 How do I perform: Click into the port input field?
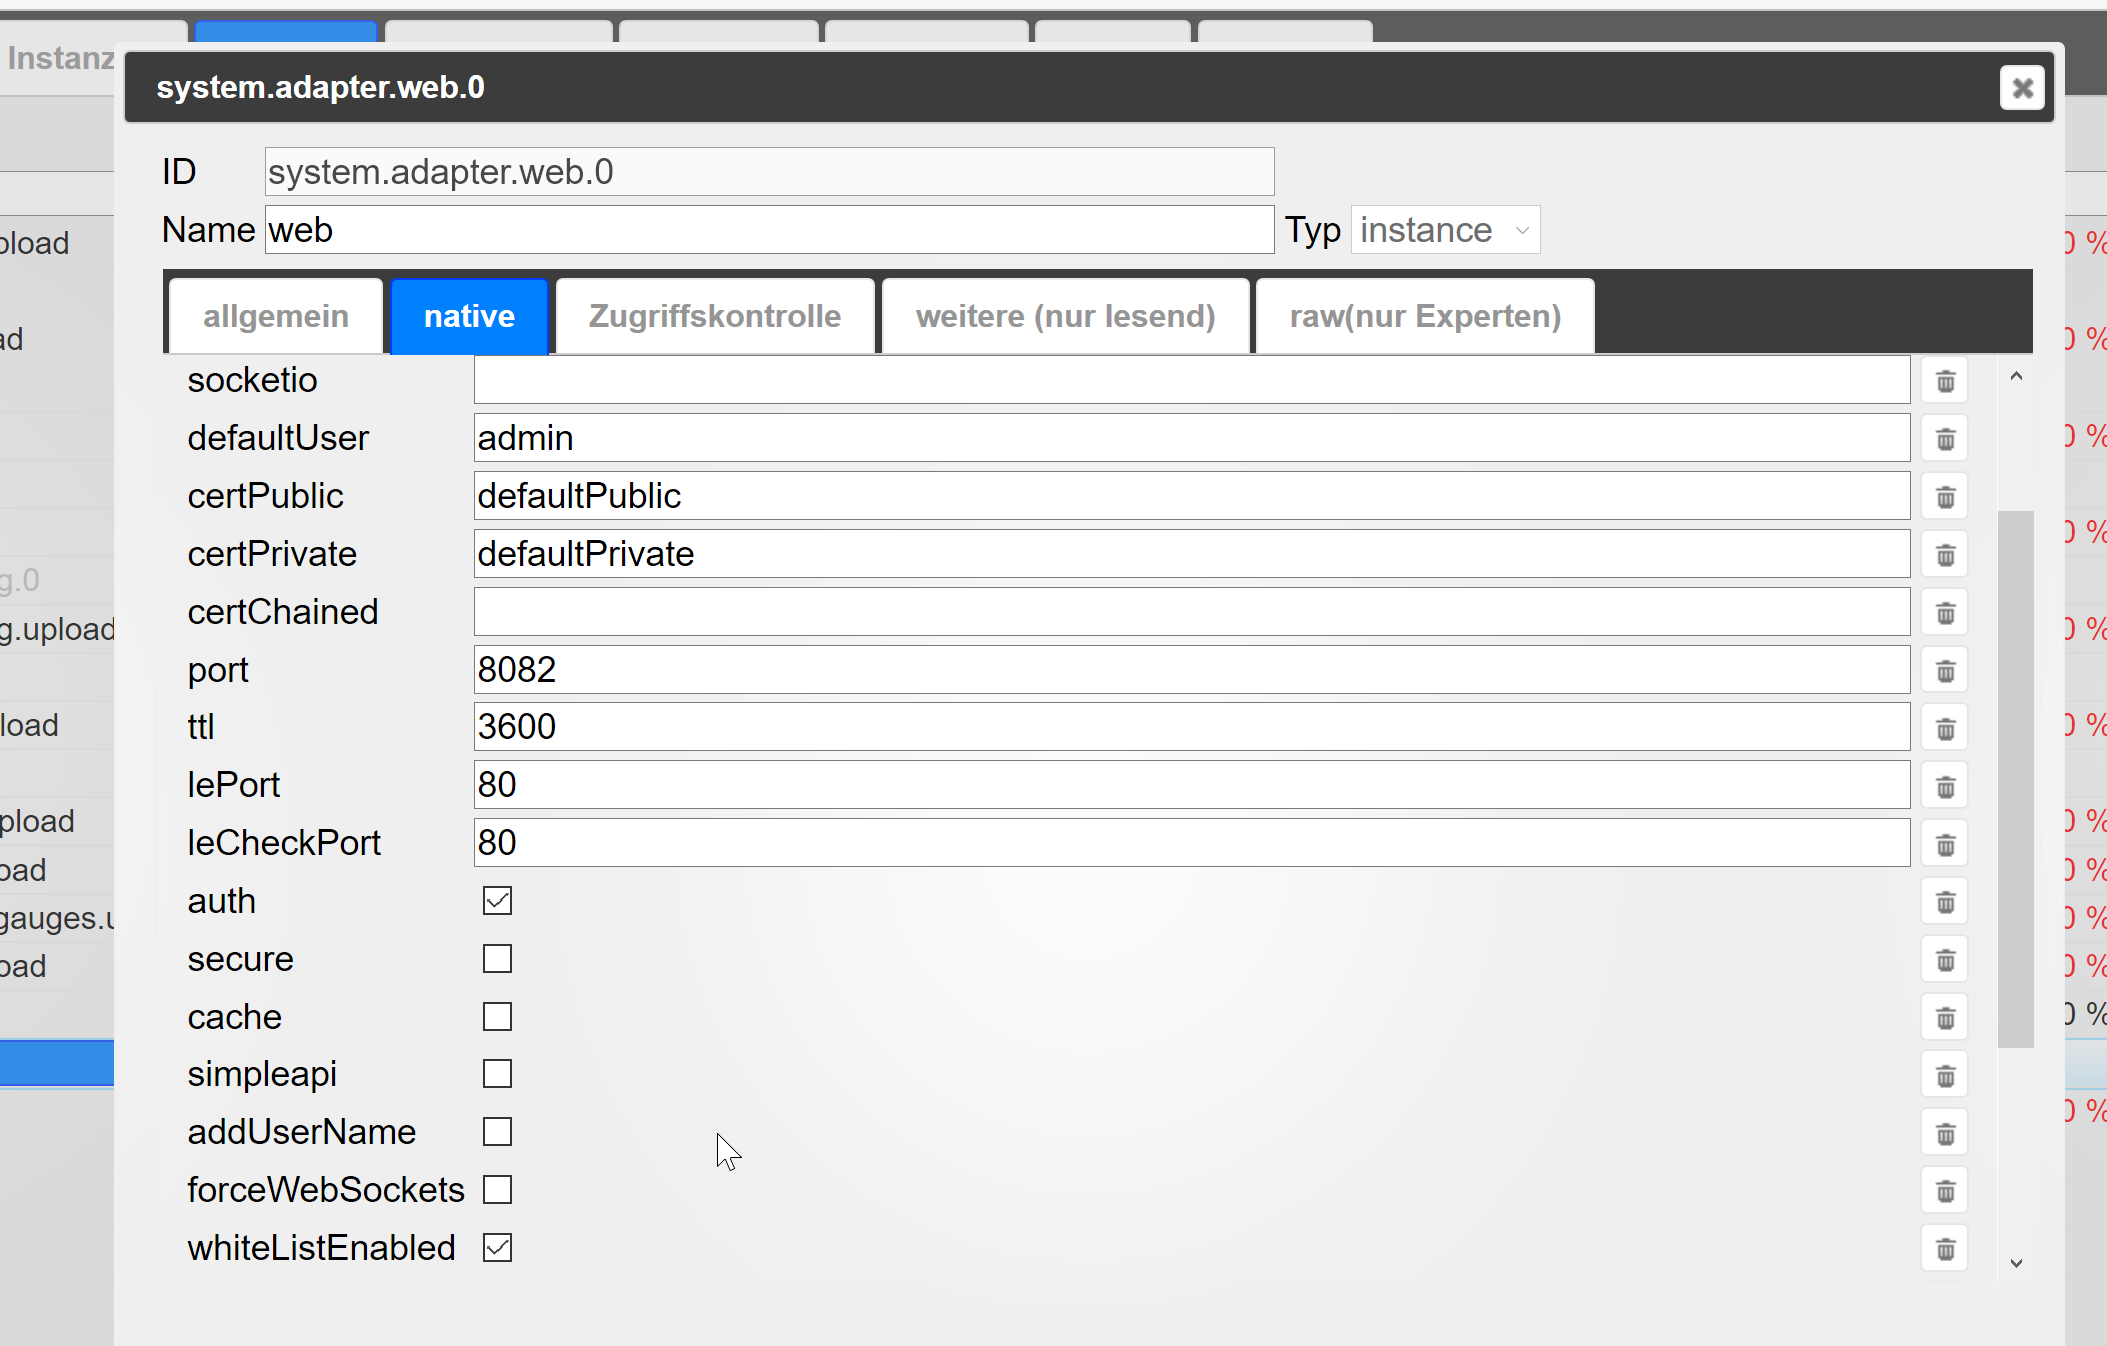pyautogui.click(x=1190, y=670)
